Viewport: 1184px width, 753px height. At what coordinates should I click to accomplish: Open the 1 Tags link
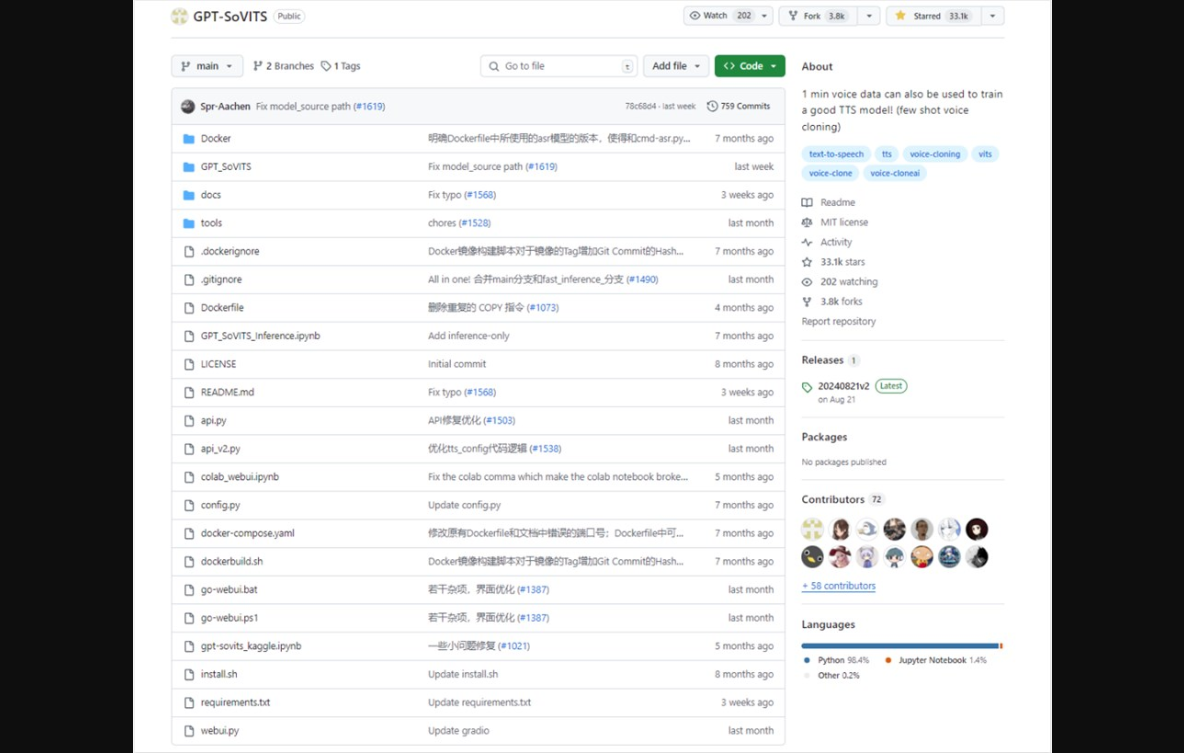pos(341,66)
